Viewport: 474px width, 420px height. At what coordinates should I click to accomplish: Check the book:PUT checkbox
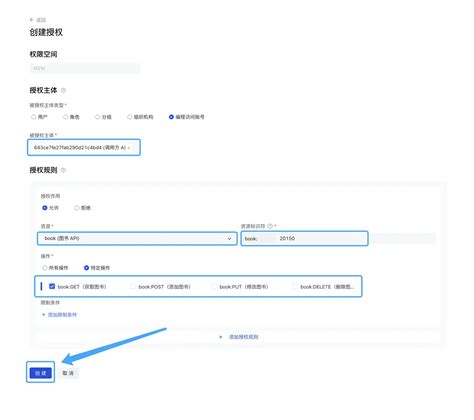[x=214, y=286]
